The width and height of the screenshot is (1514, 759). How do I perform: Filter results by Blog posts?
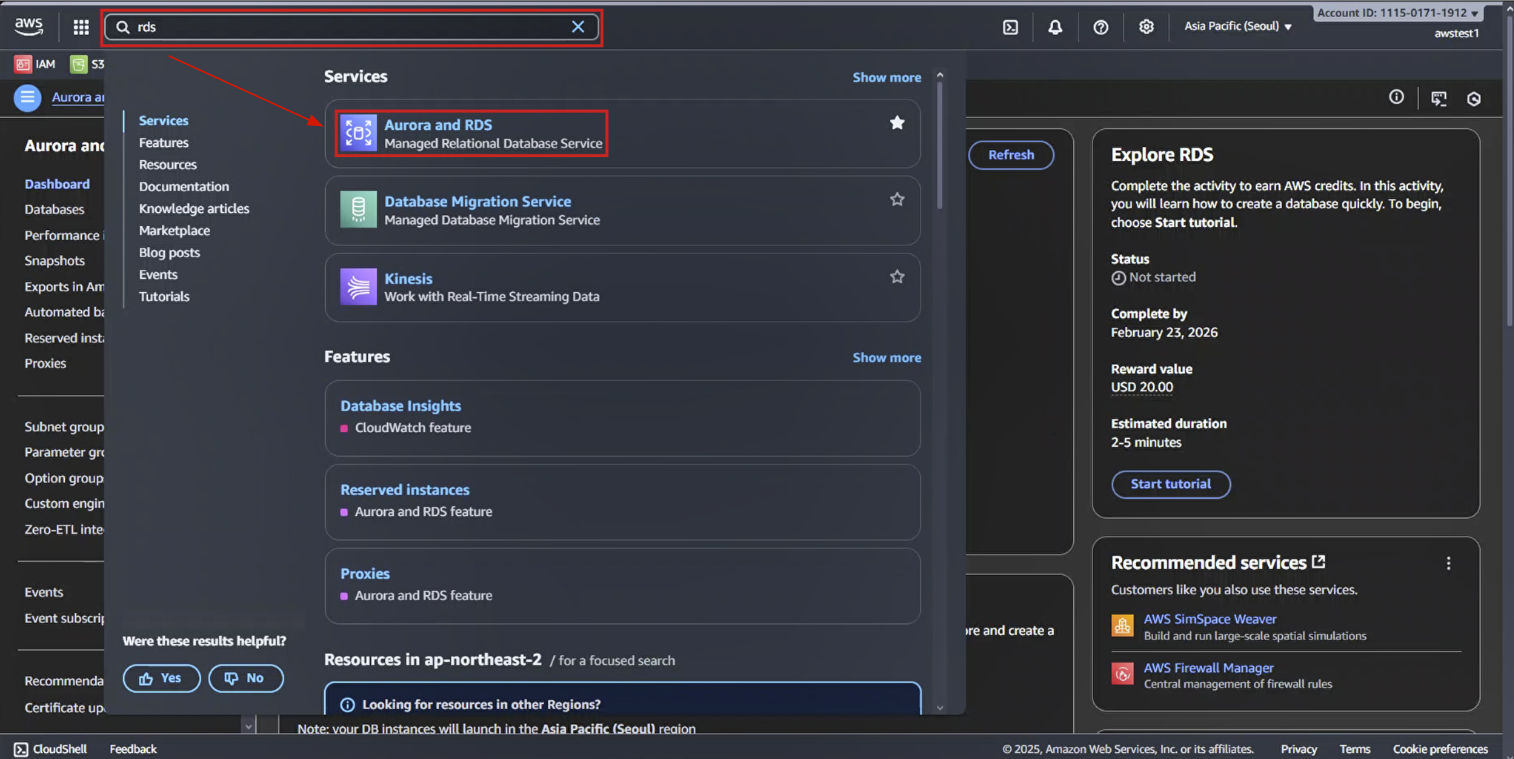point(169,253)
